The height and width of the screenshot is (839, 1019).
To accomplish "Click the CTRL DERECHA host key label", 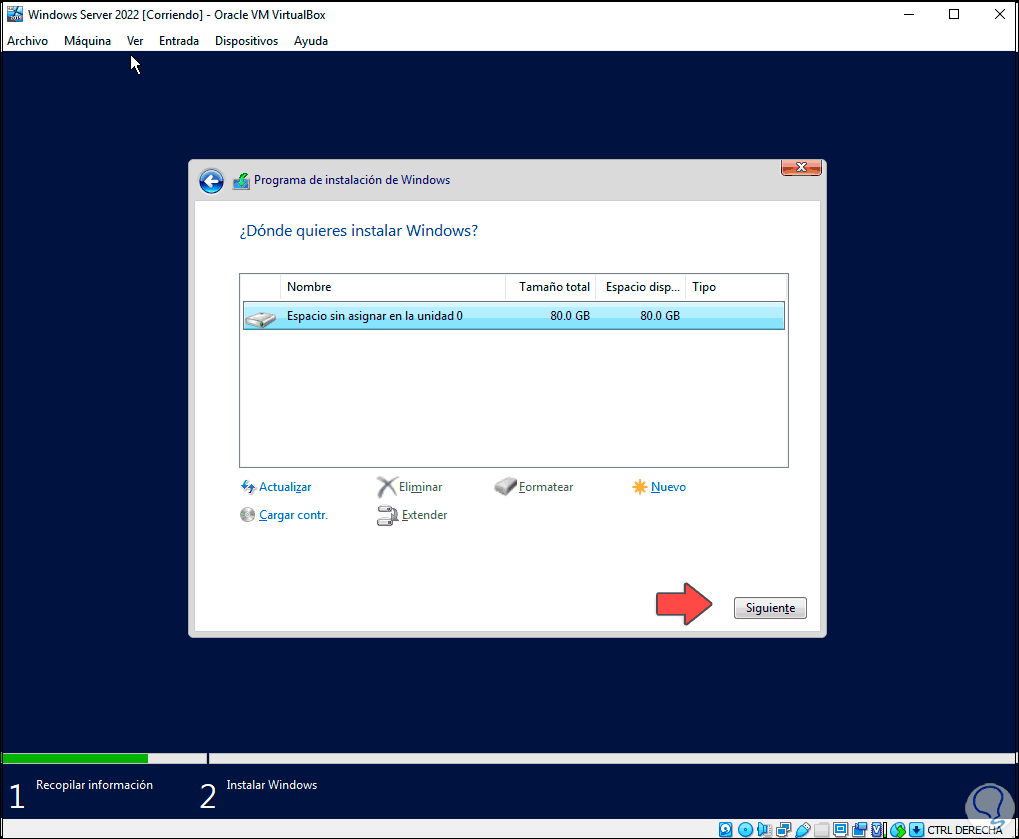I will tap(964, 830).
